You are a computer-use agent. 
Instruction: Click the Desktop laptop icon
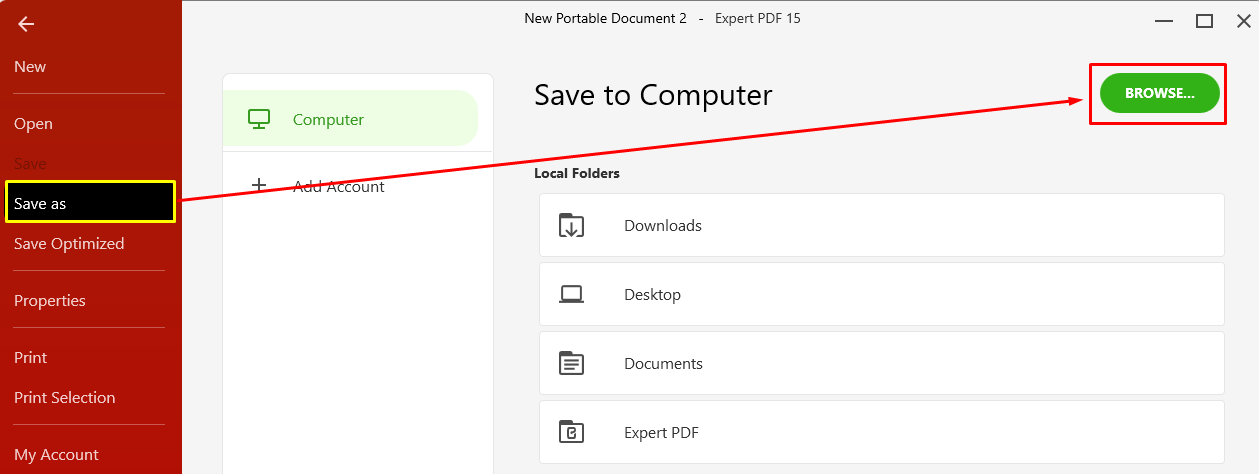click(x=571, y=294)
